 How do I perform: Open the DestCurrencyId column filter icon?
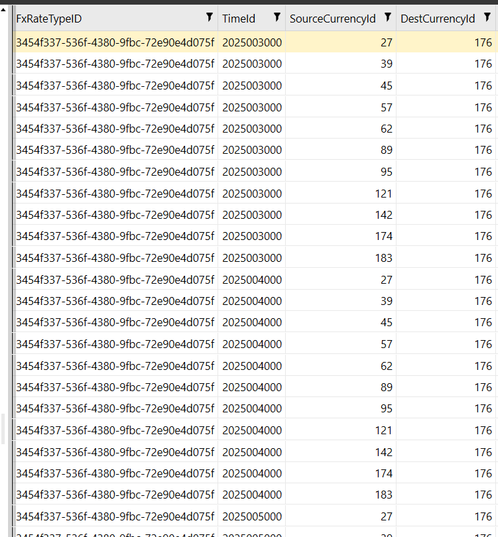click(x=487, y=17)
